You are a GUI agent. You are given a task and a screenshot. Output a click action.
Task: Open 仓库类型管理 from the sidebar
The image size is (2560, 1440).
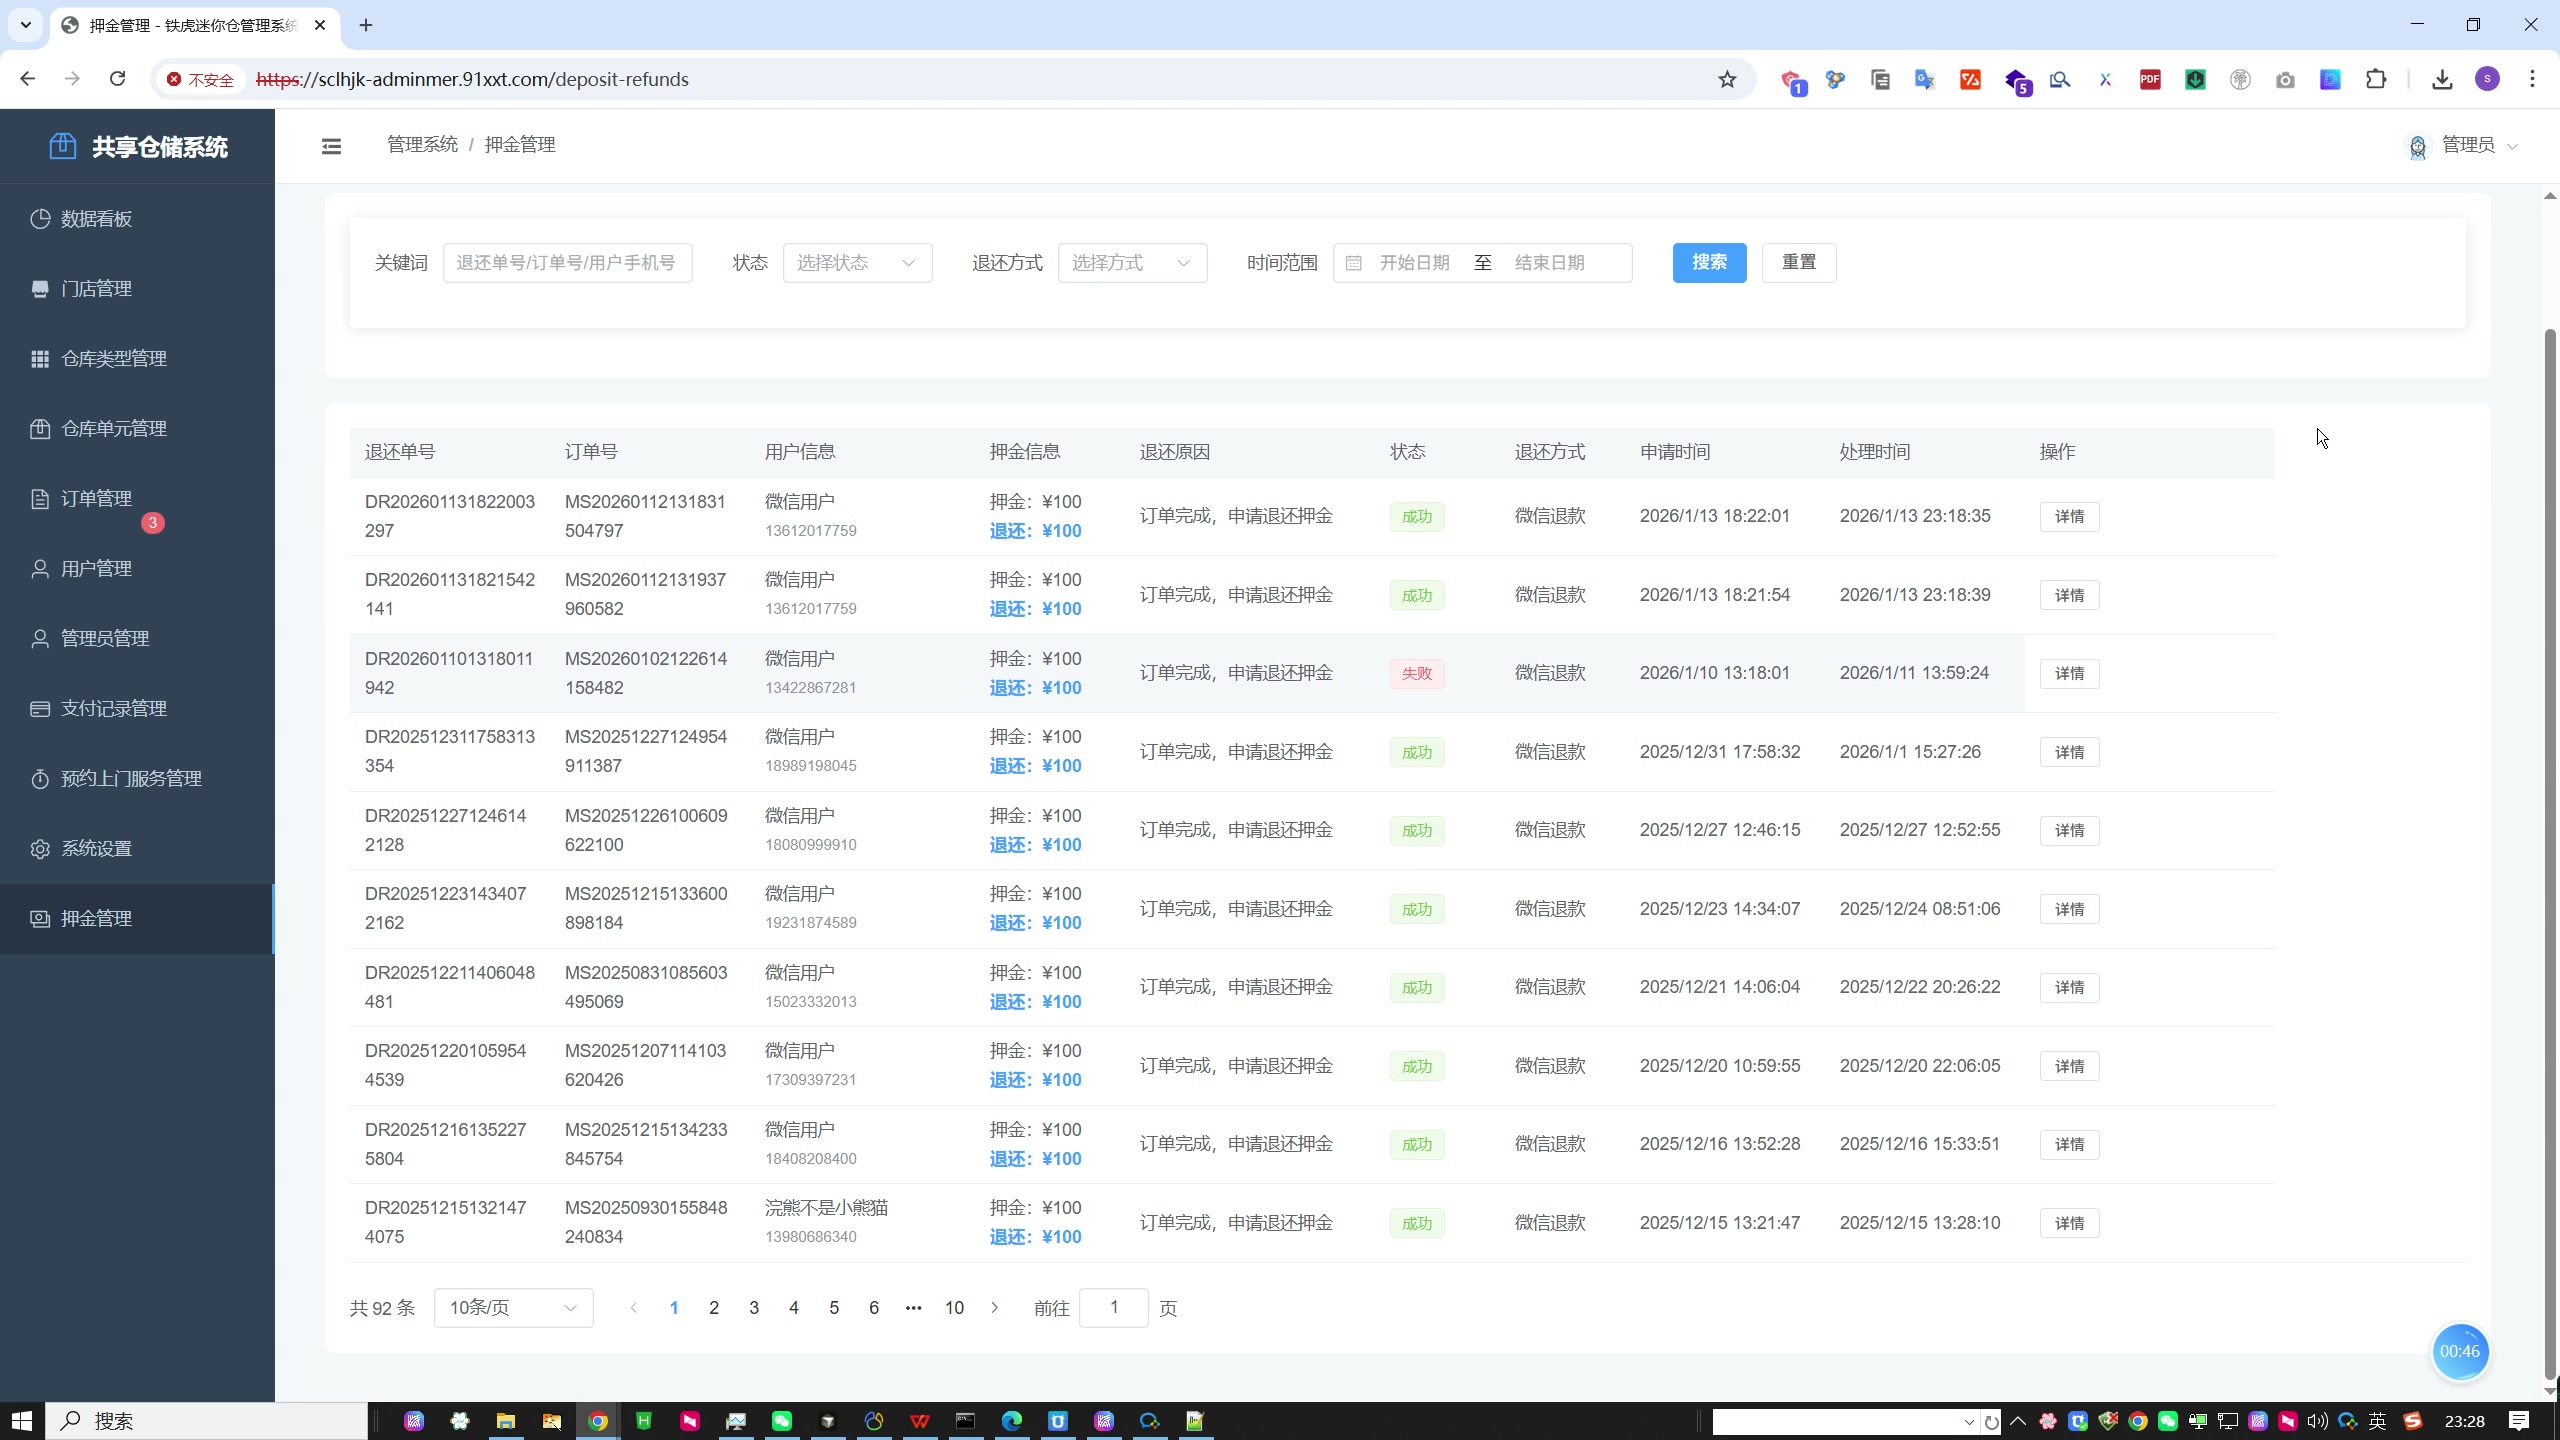coord(113,359)
